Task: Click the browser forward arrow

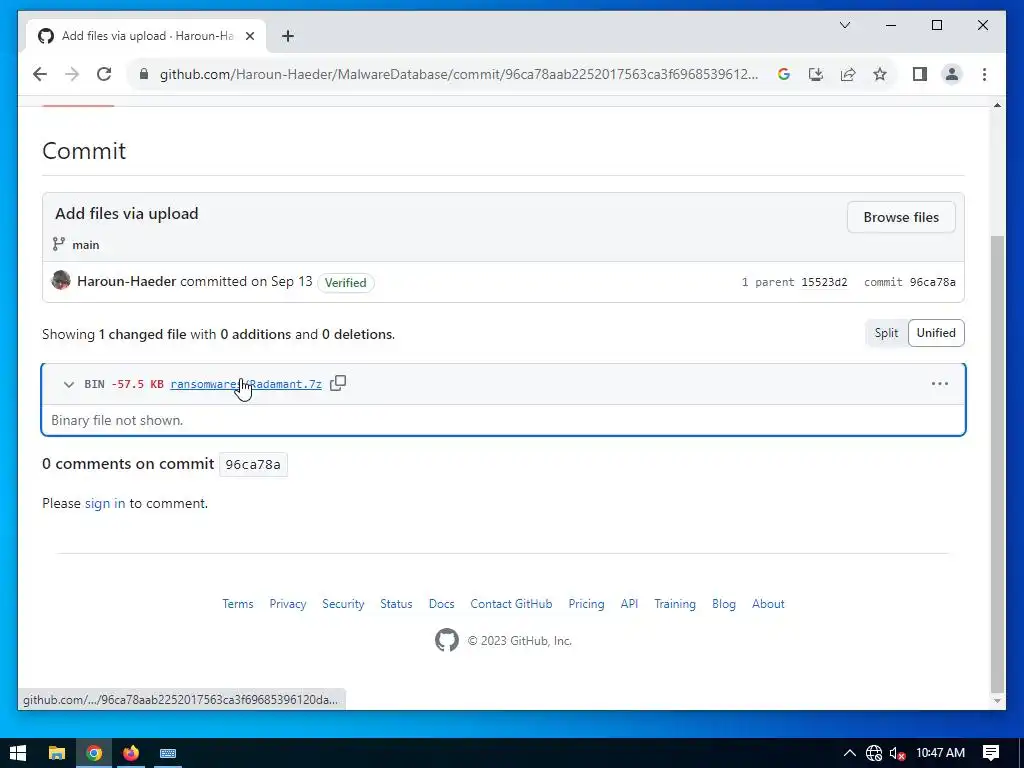Action: (x=72, y=74)
